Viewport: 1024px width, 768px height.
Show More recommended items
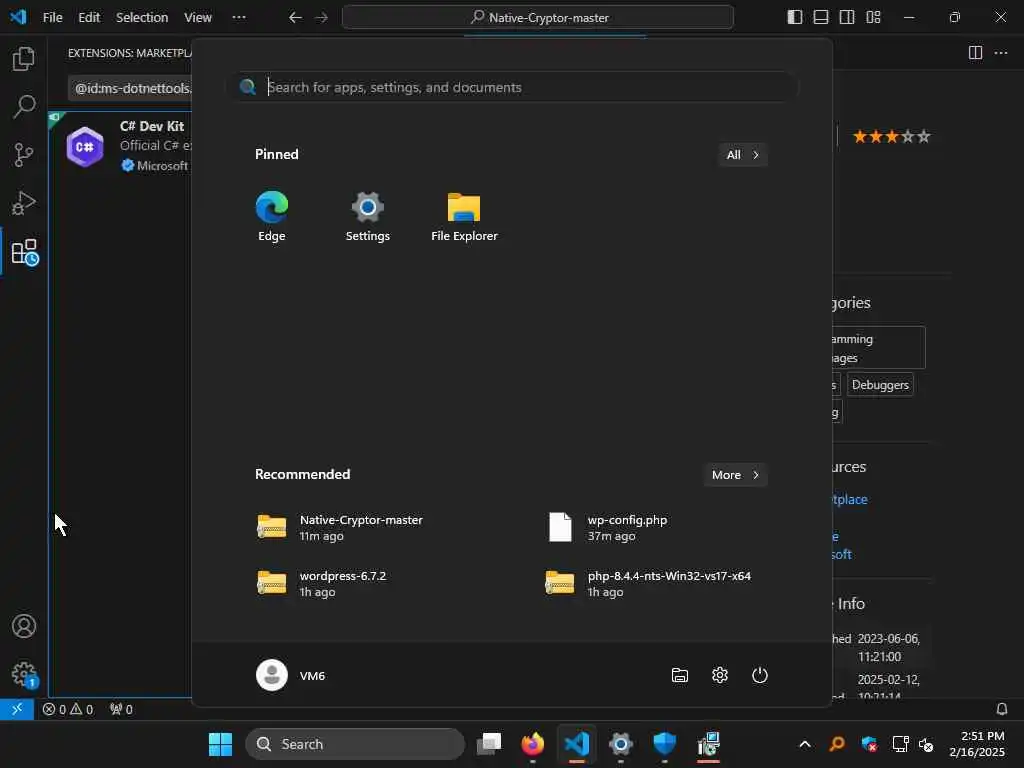[735, 475]
